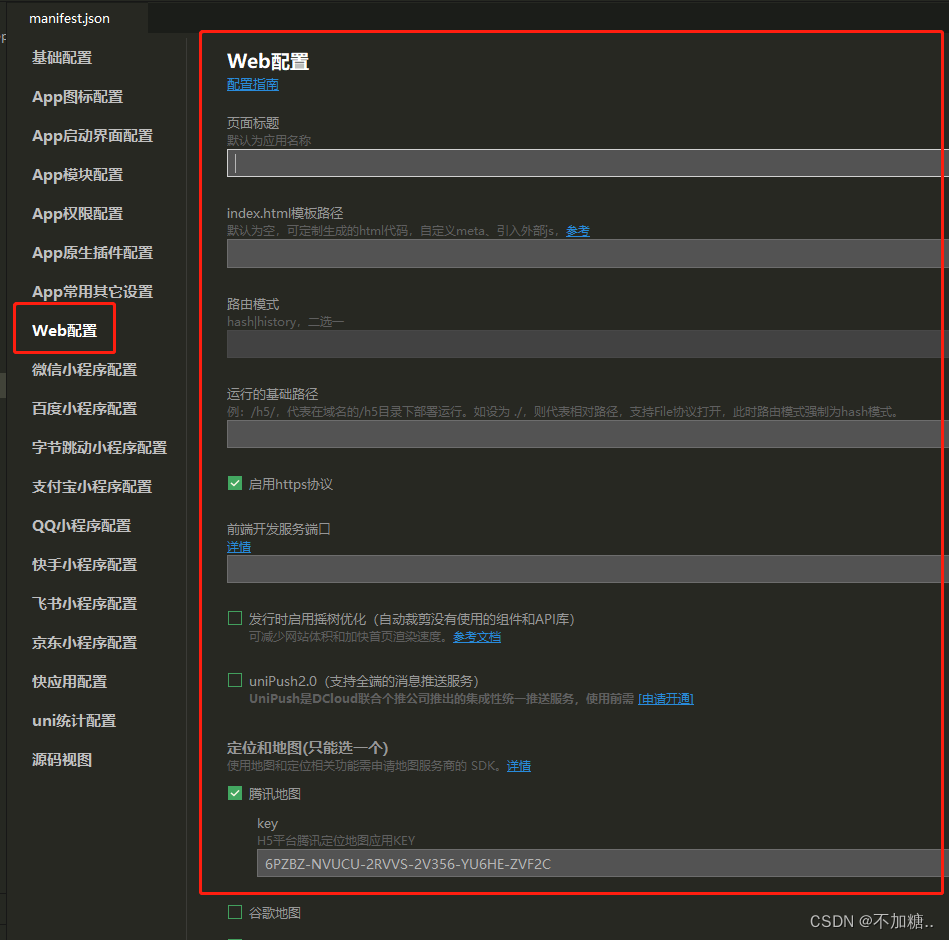Enable the 启用https协议 checkbox
Viewport: 949px width, 940px height.
point(235,484)
